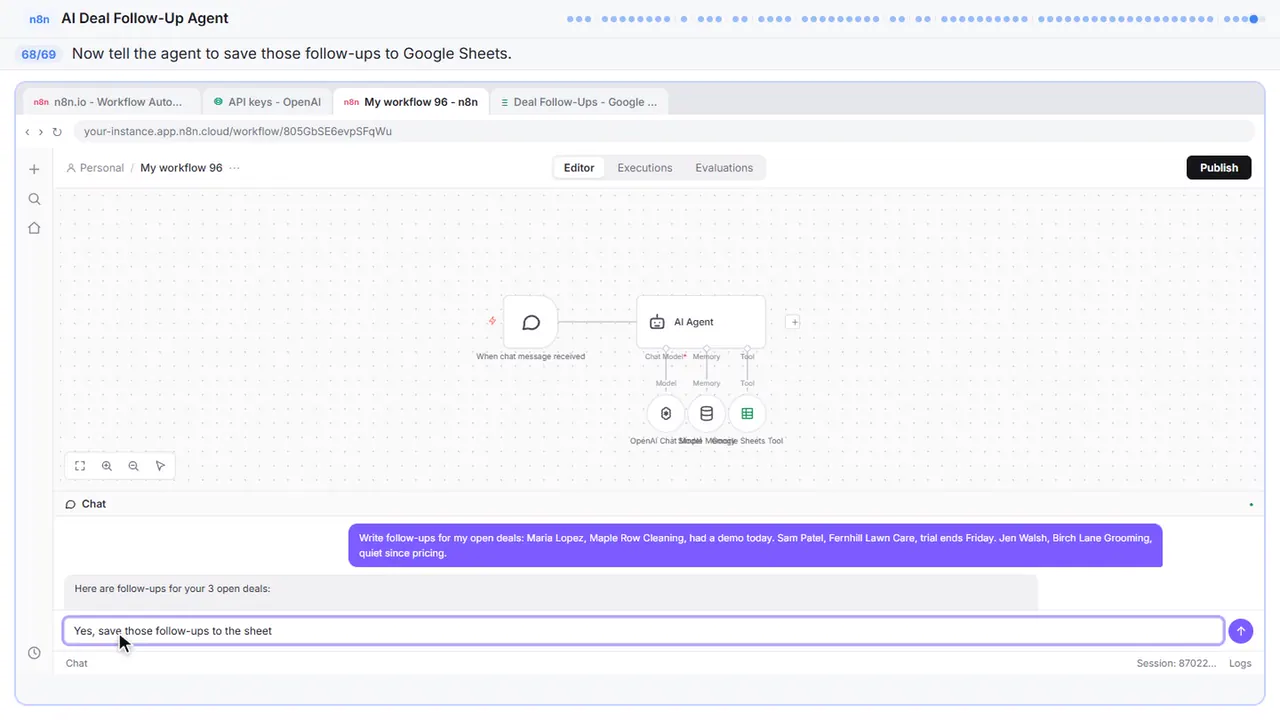
Task: Click the browser forward arrow
Action: [x=41, y=132]
